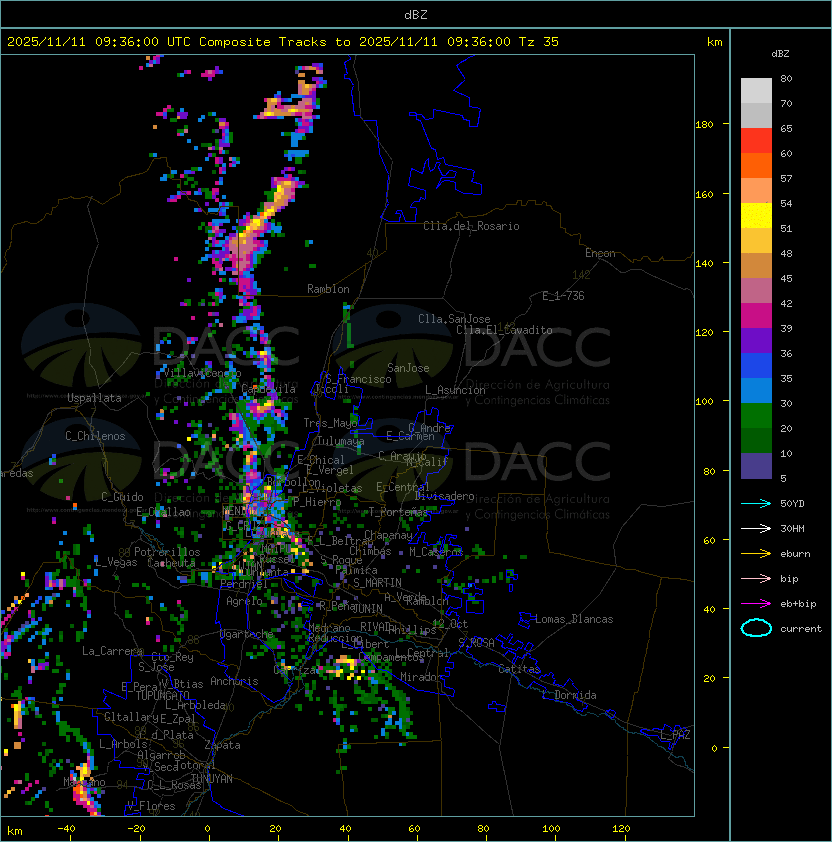Click the 'La_Carrera' map label
Screen dimensions: 832x842
tap(112, 651)
